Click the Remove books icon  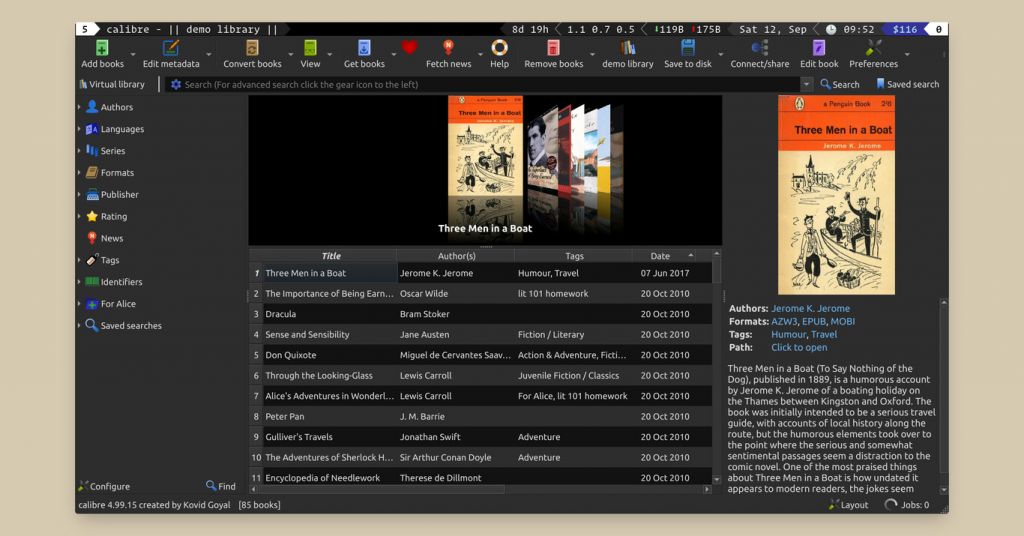pyautogui.click(x=553, y=49)
